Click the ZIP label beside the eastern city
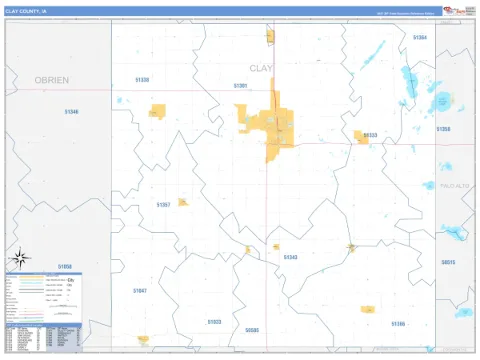This screenshot has width=480, height=360. click(x=370, y=135)
